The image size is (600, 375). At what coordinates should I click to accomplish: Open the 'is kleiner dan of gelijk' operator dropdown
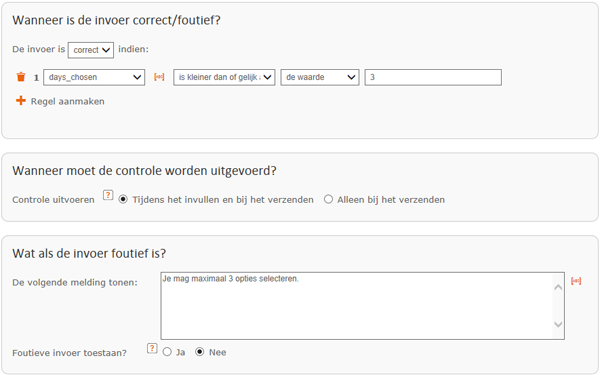pos(224,77)
